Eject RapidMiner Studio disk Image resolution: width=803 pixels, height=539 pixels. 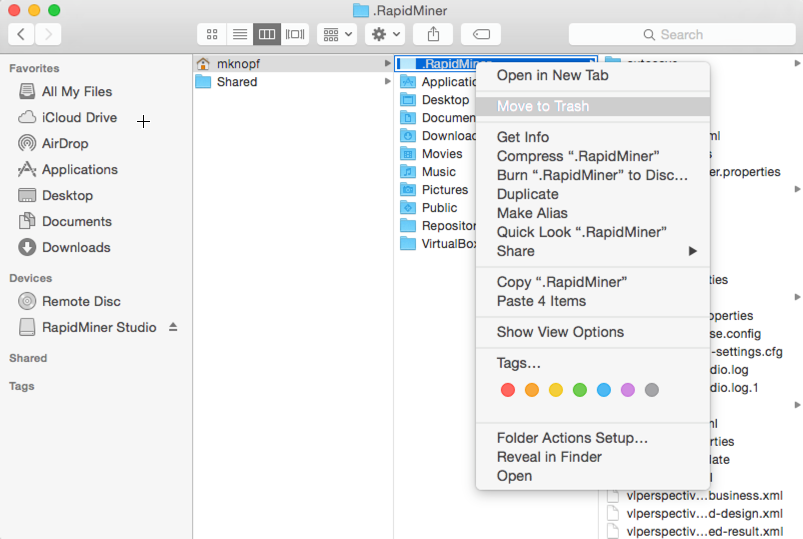click(x=173, y=327)
